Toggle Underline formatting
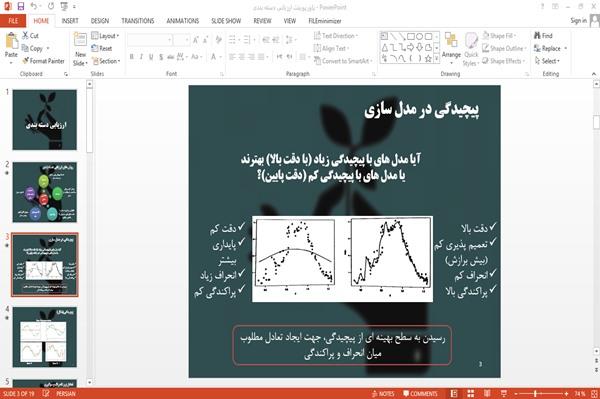 pyautogui.click(x=151, y=57)
